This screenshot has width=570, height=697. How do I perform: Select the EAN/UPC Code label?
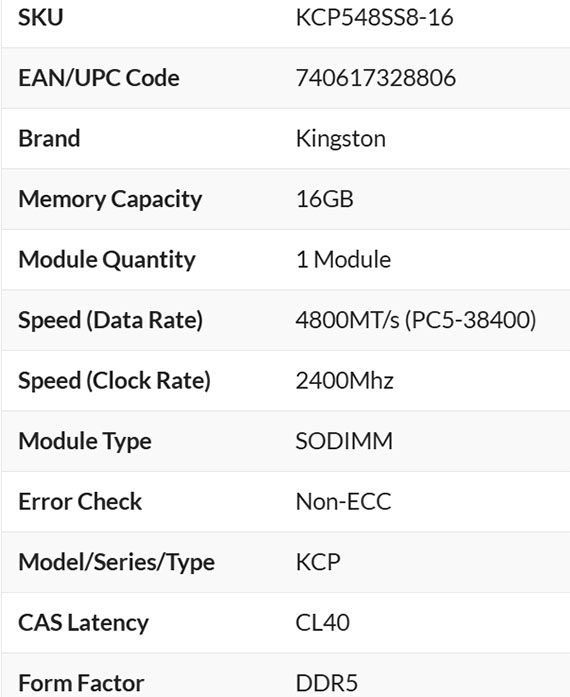99,78
